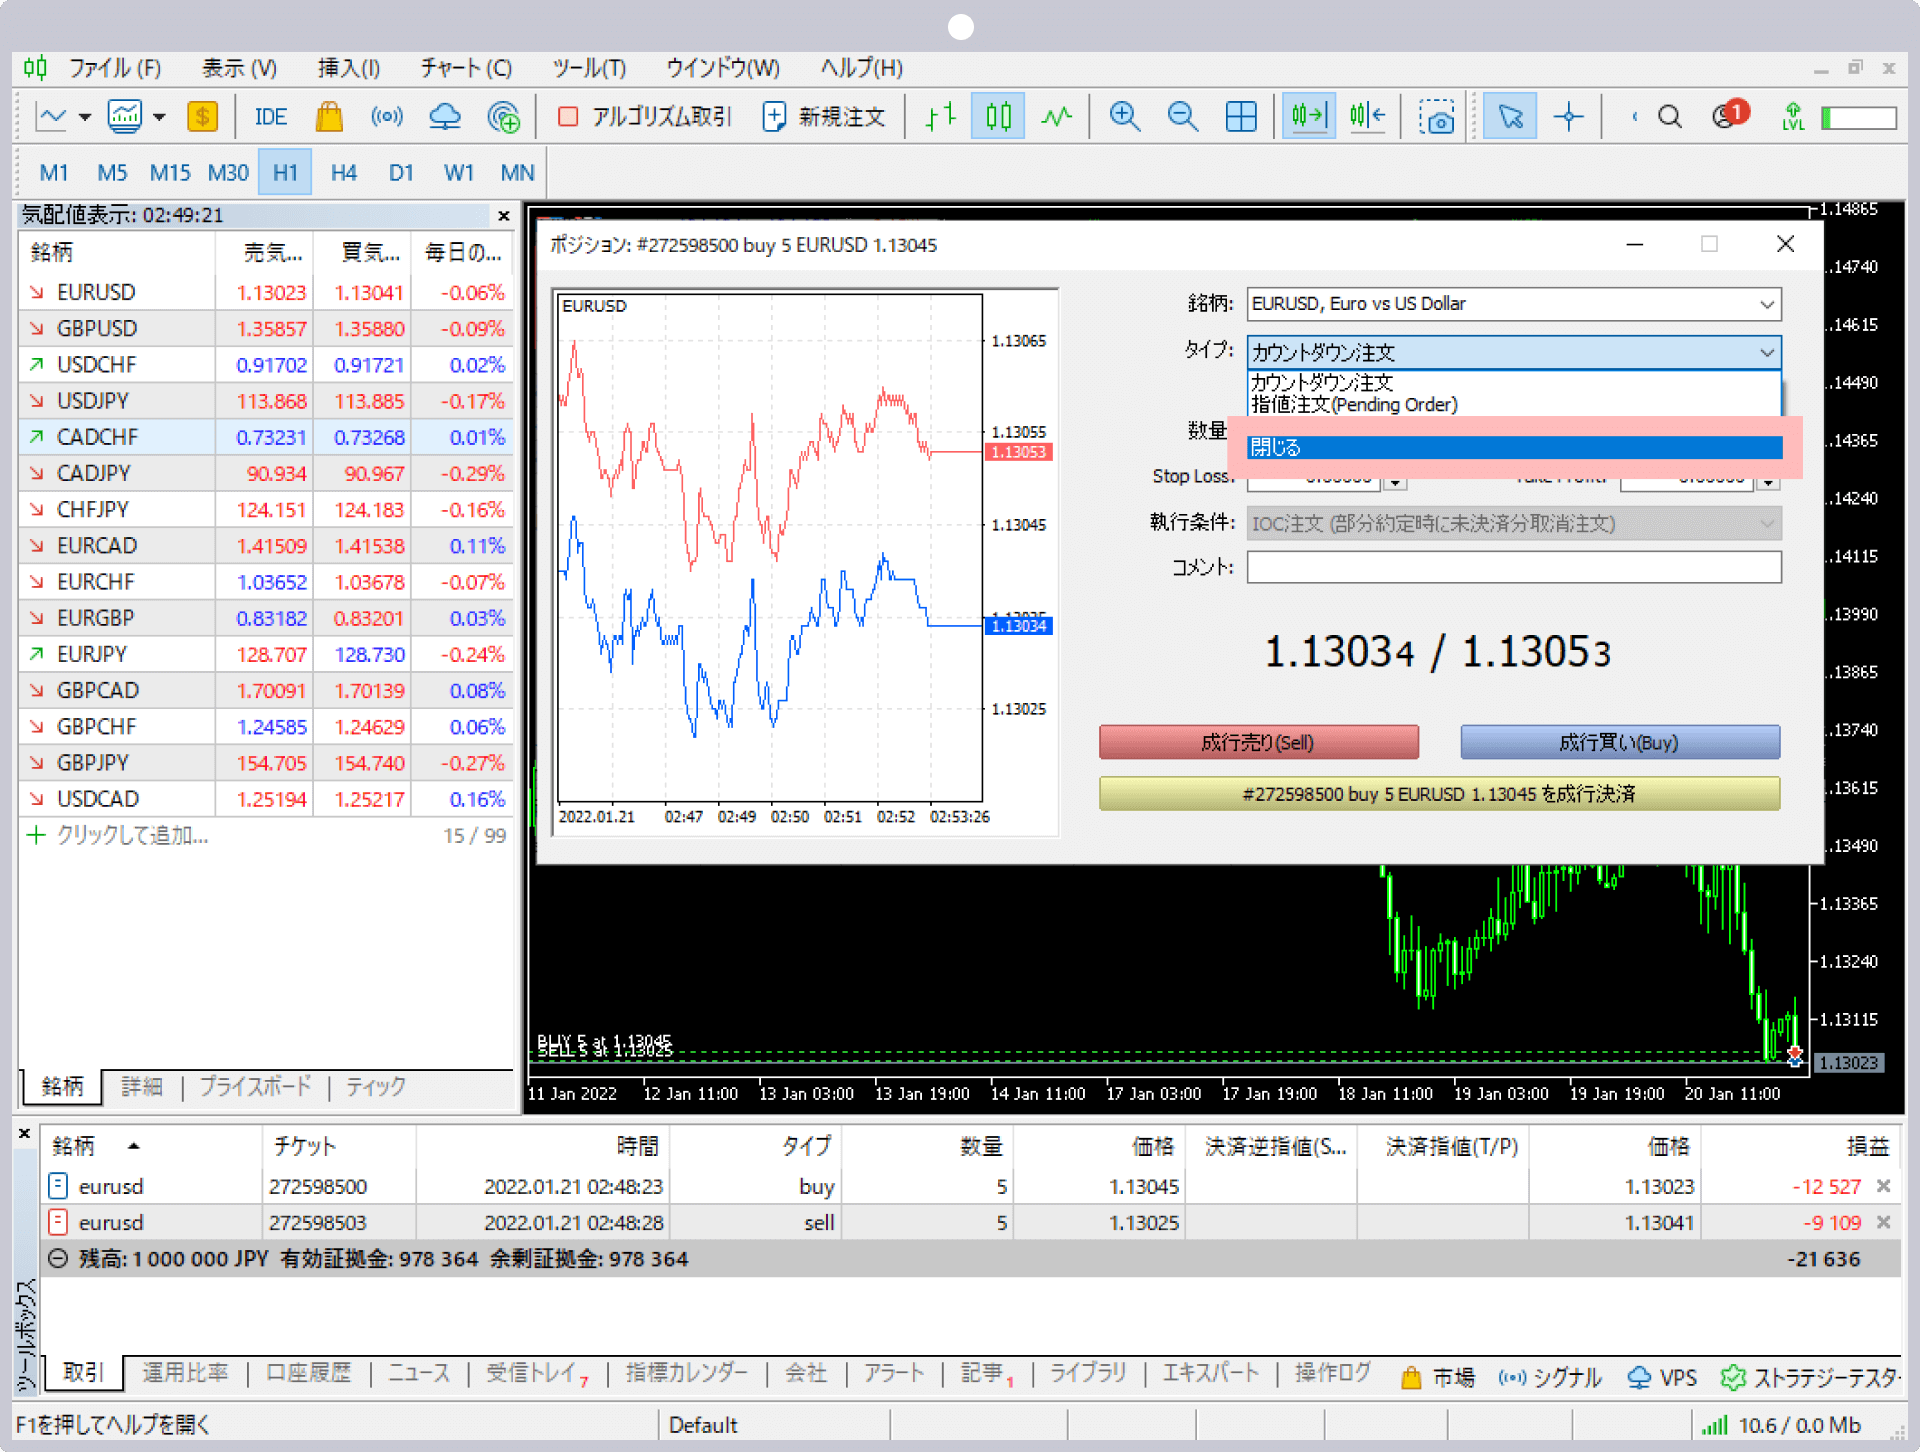The height and width of the screenshot is (1452, 1920).
Task: Open 執行条件 IOC注文 dropdown
Action: pos(1514,524)
